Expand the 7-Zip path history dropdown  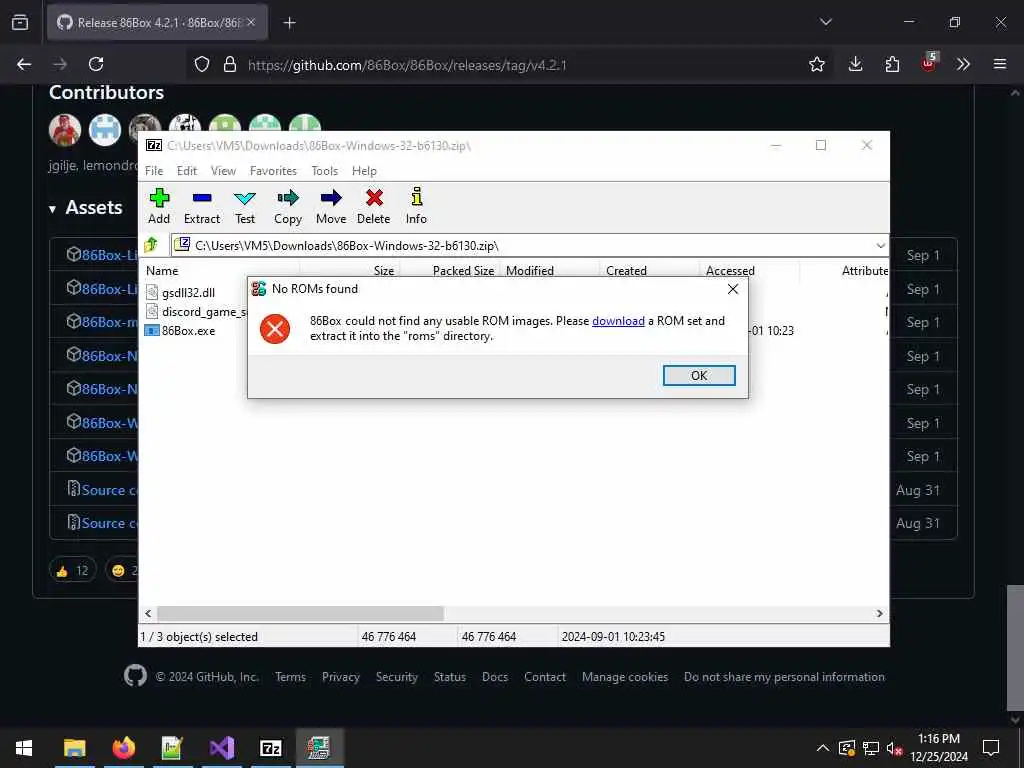pyautogui.click(x=880, y=246)
